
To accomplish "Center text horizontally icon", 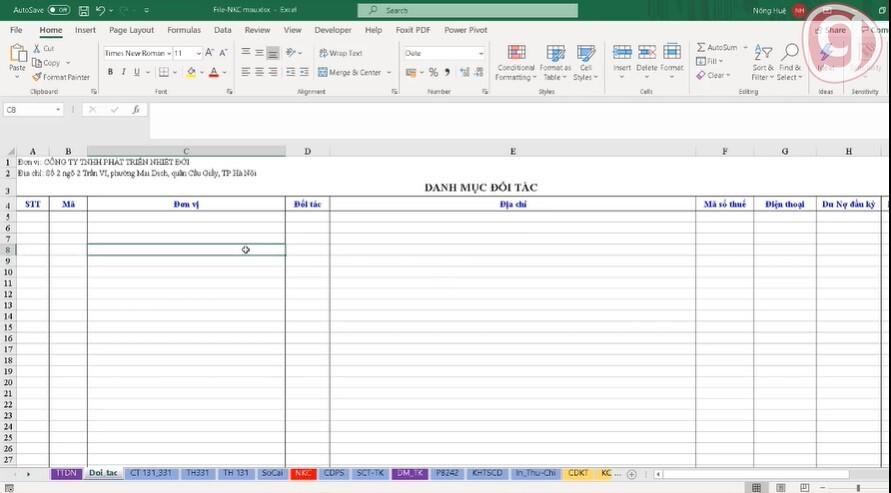I will point(259,72).
